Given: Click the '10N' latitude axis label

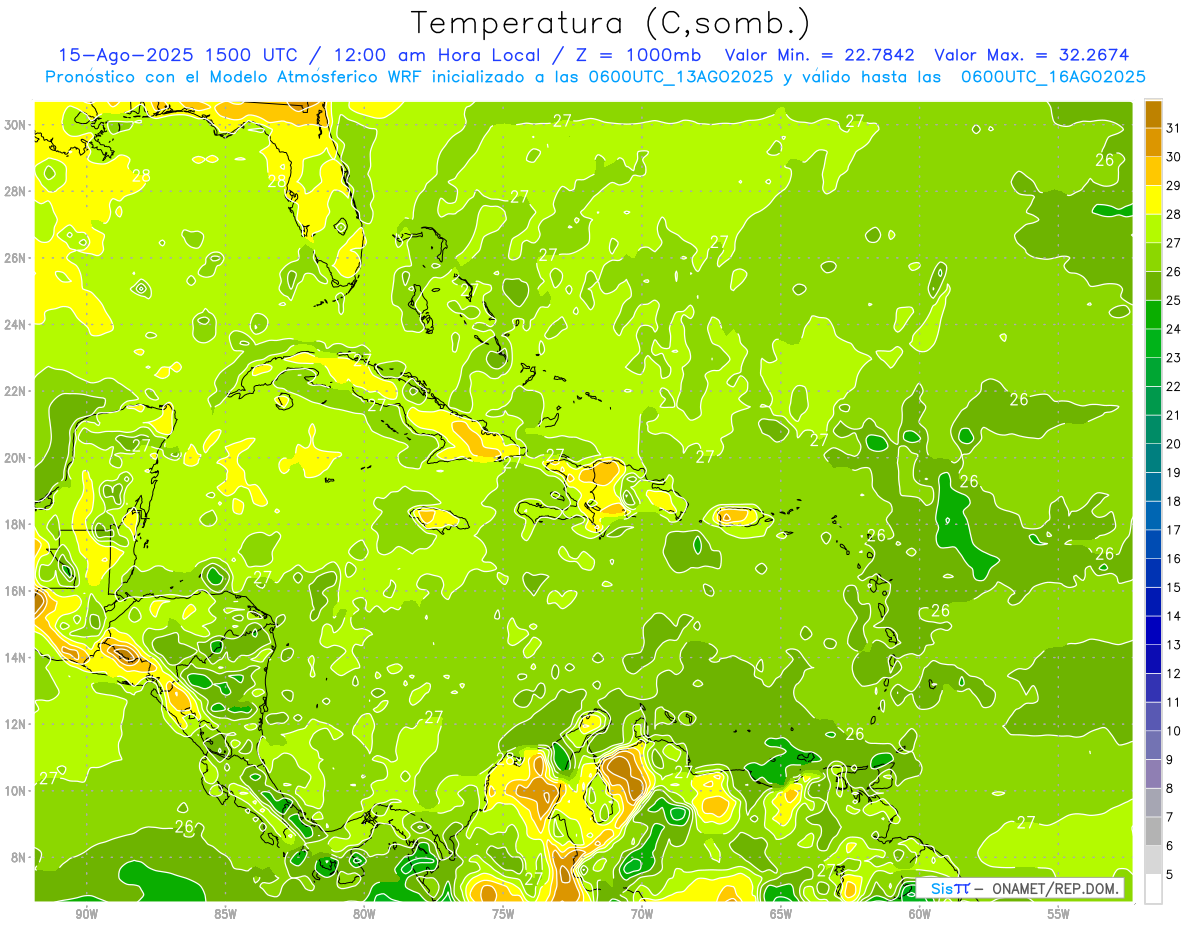Looking at the screenshot, I should click(17, 791).
